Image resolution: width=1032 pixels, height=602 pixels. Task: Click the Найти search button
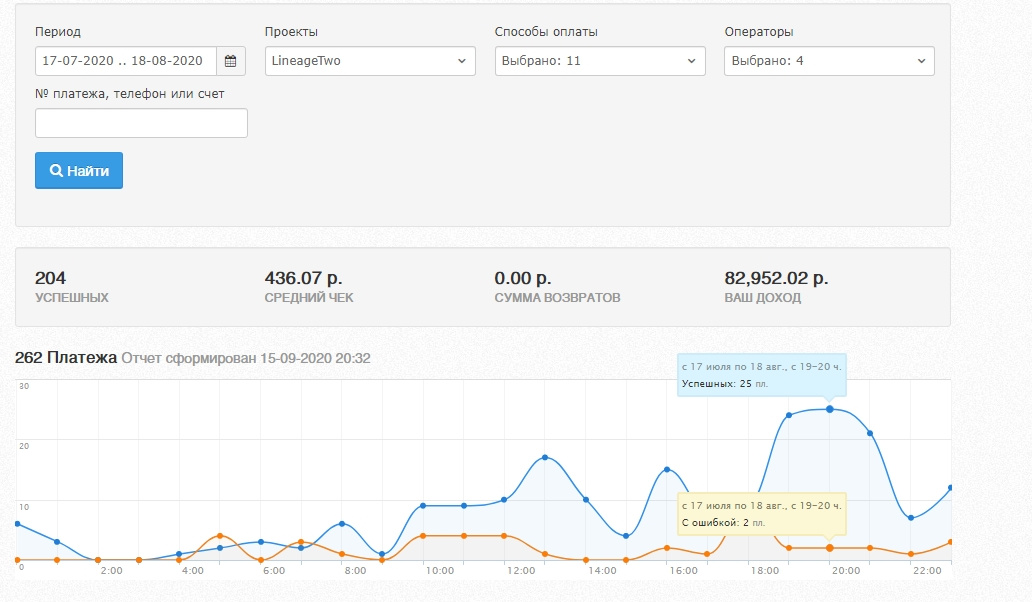coord(79,170)
